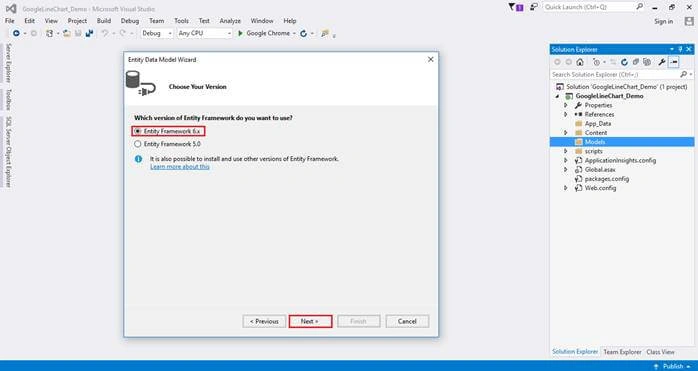The height and width of the screenshot is (371, 698).
Task: Click the Find in Files toolbar icon
Action: click(x=325, y=33)
